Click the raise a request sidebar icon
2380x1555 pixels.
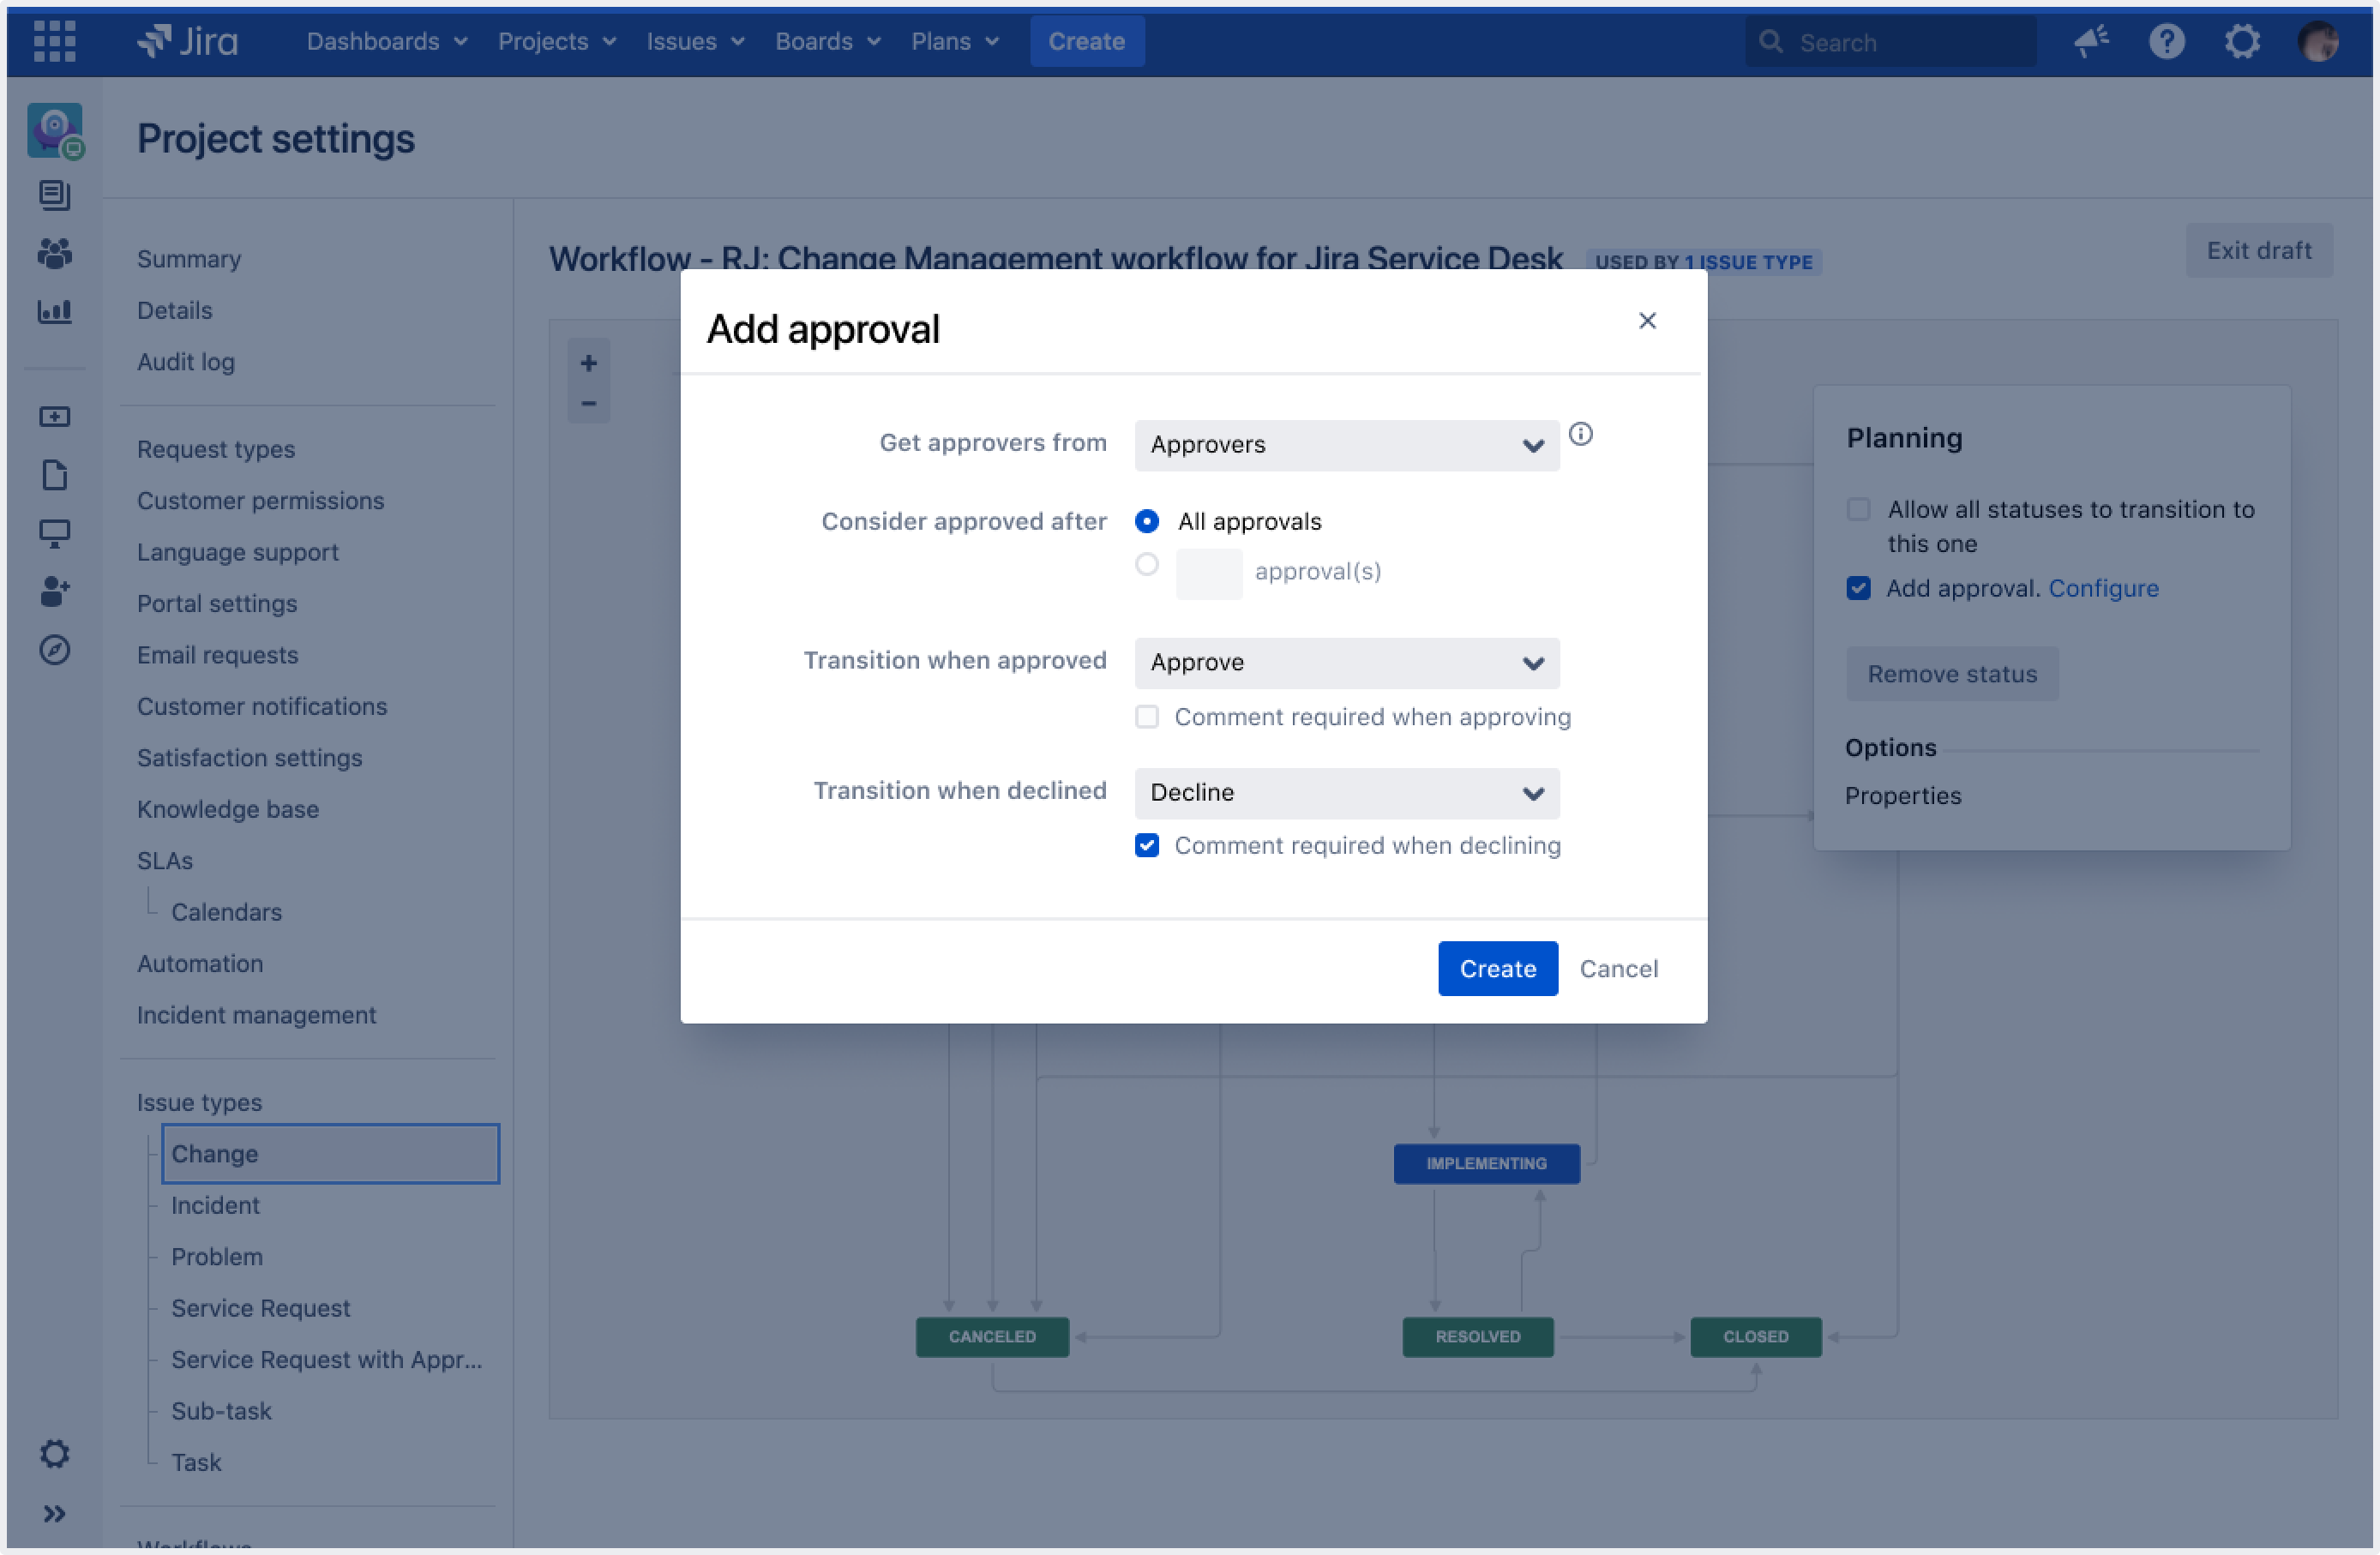[x=54, y=416]
